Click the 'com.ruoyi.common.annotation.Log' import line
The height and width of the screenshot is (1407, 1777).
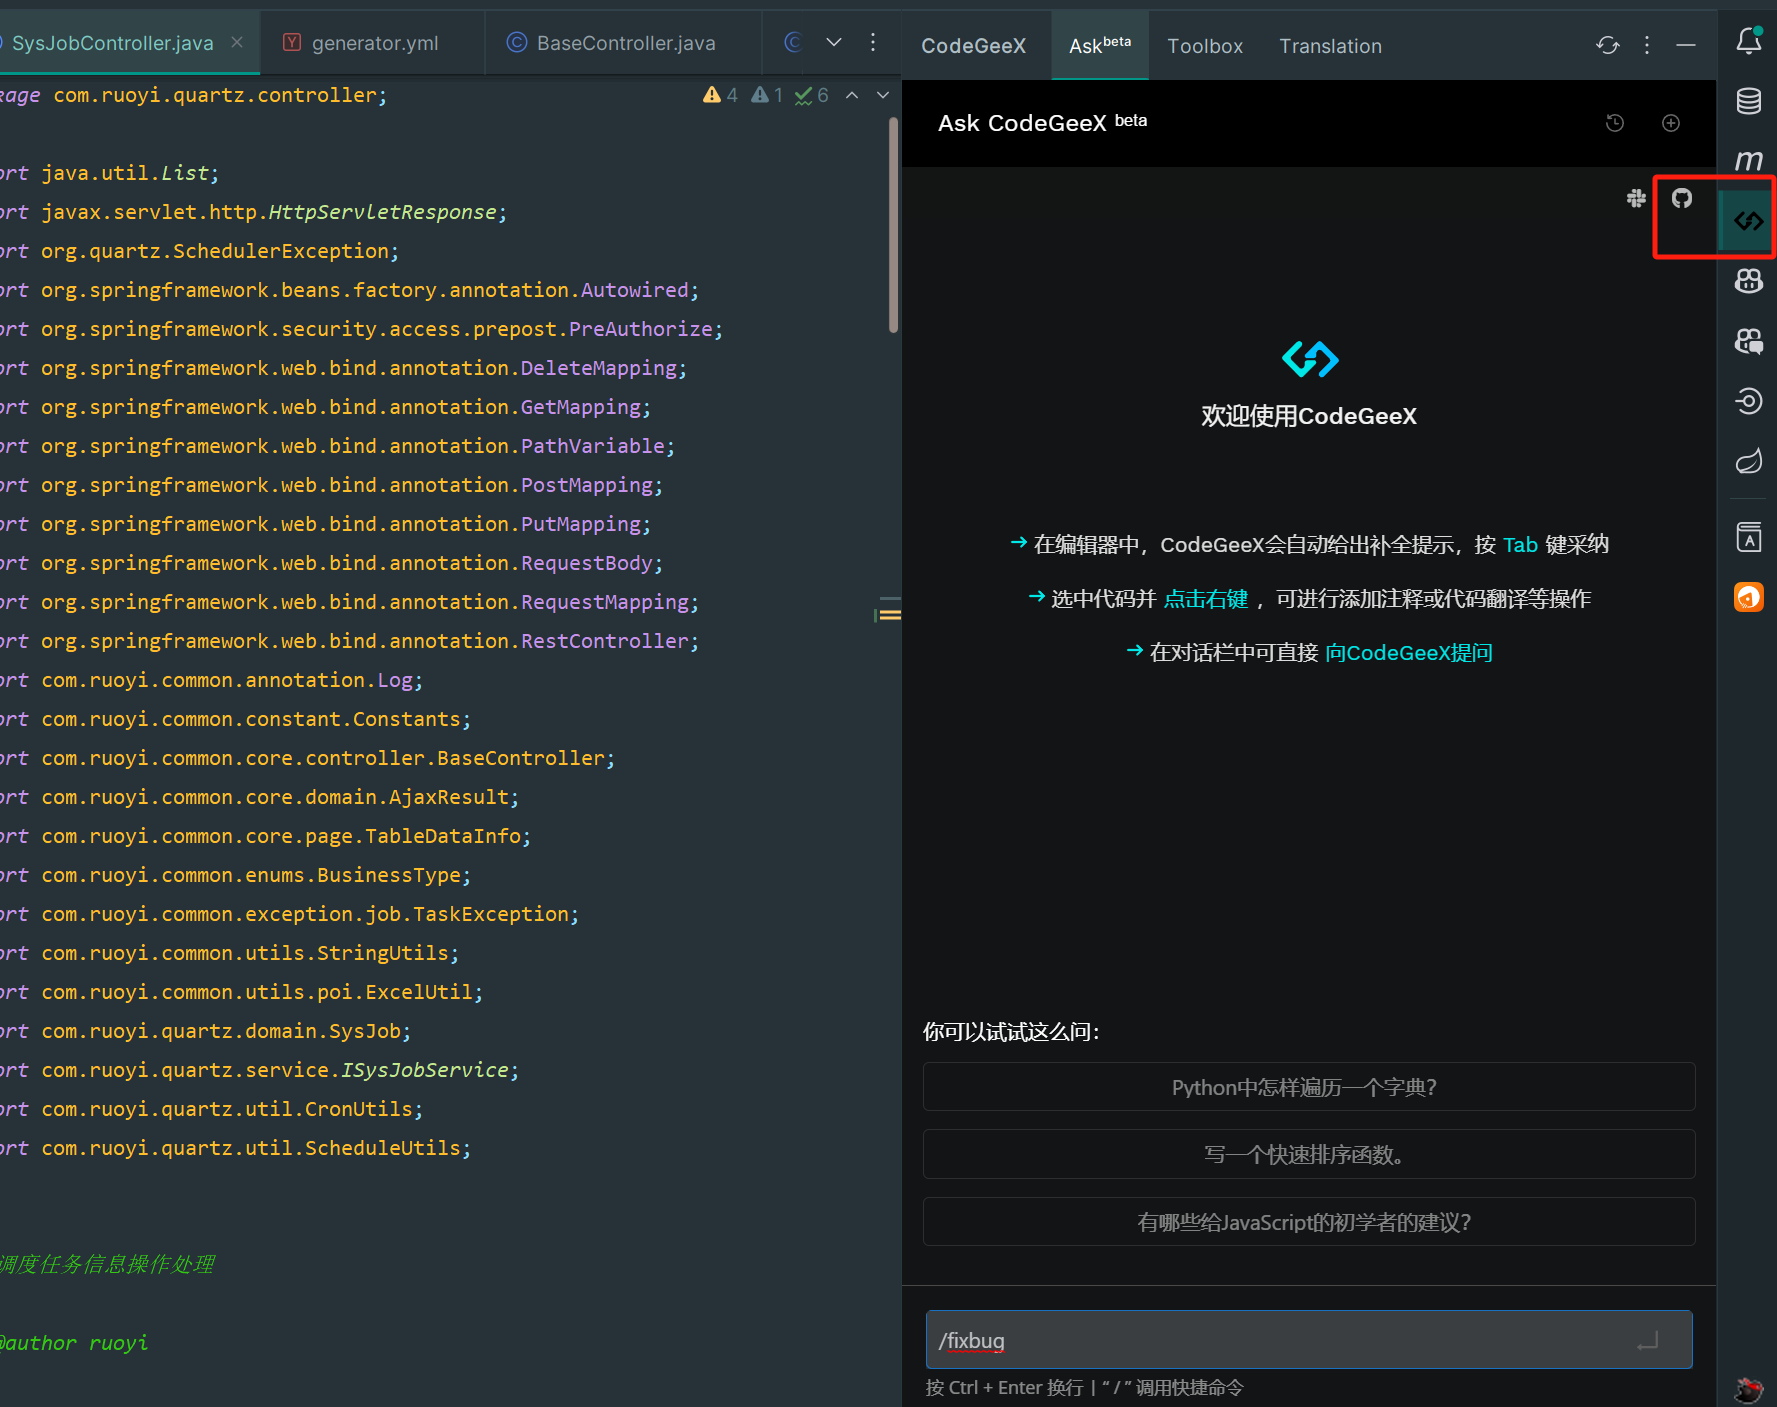click(x=211, y=680)
